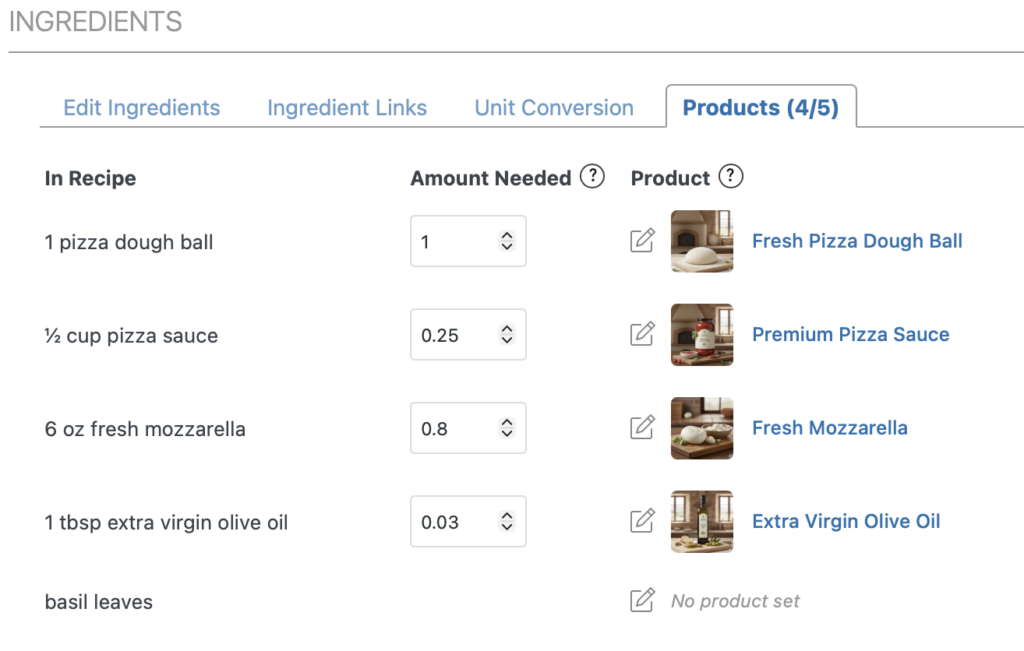1024x651 pixels.
Task: Open the Fresh Pizza Dough Ball link
Action: [857, 241]
